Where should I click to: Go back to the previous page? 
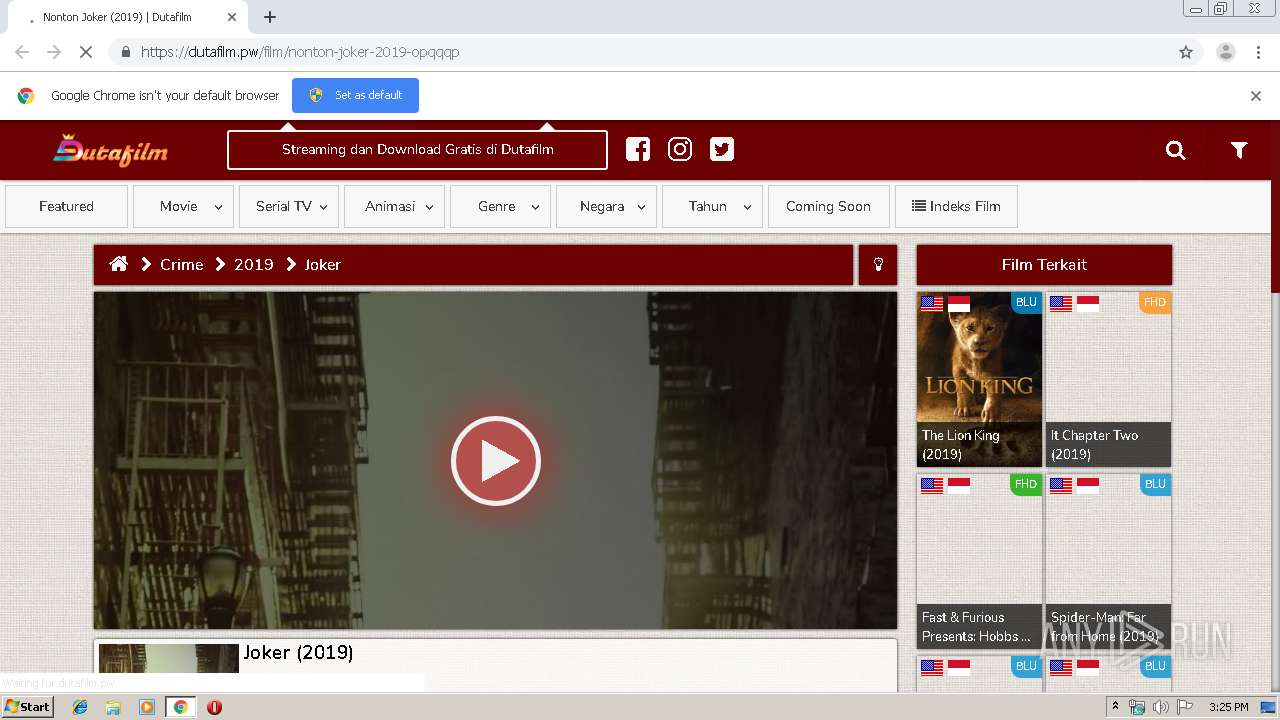pos(22,52)
